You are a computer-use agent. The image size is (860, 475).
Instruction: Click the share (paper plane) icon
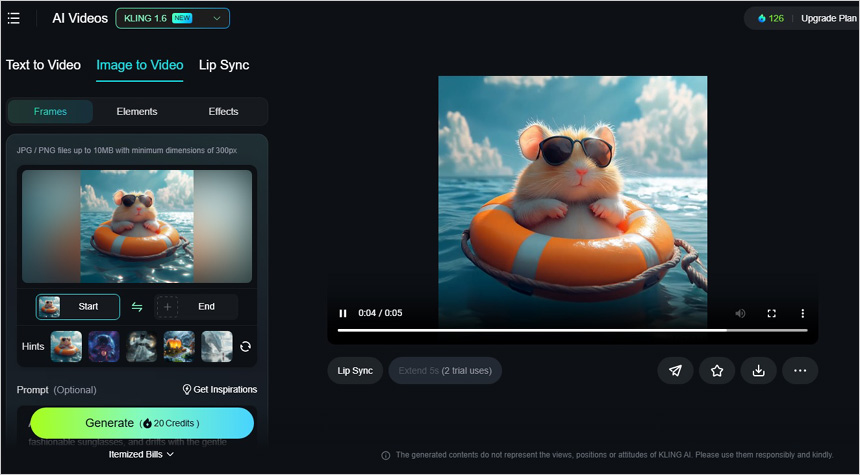click(675, 371)
